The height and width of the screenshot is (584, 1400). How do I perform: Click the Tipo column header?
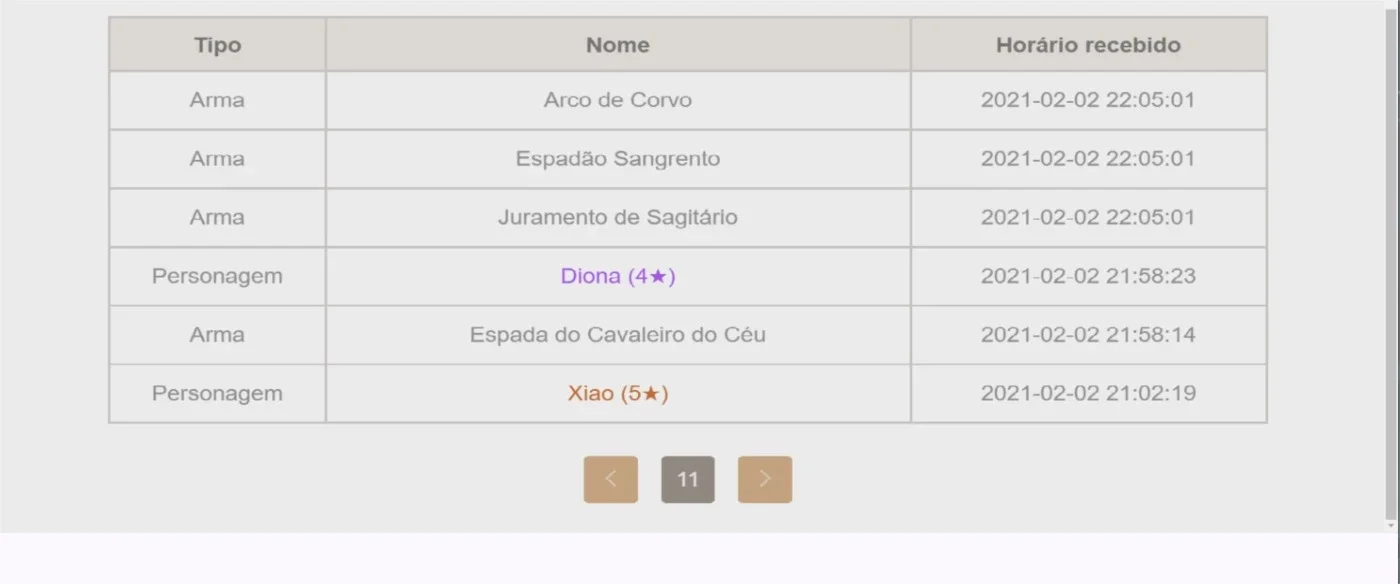pos(217,45)
